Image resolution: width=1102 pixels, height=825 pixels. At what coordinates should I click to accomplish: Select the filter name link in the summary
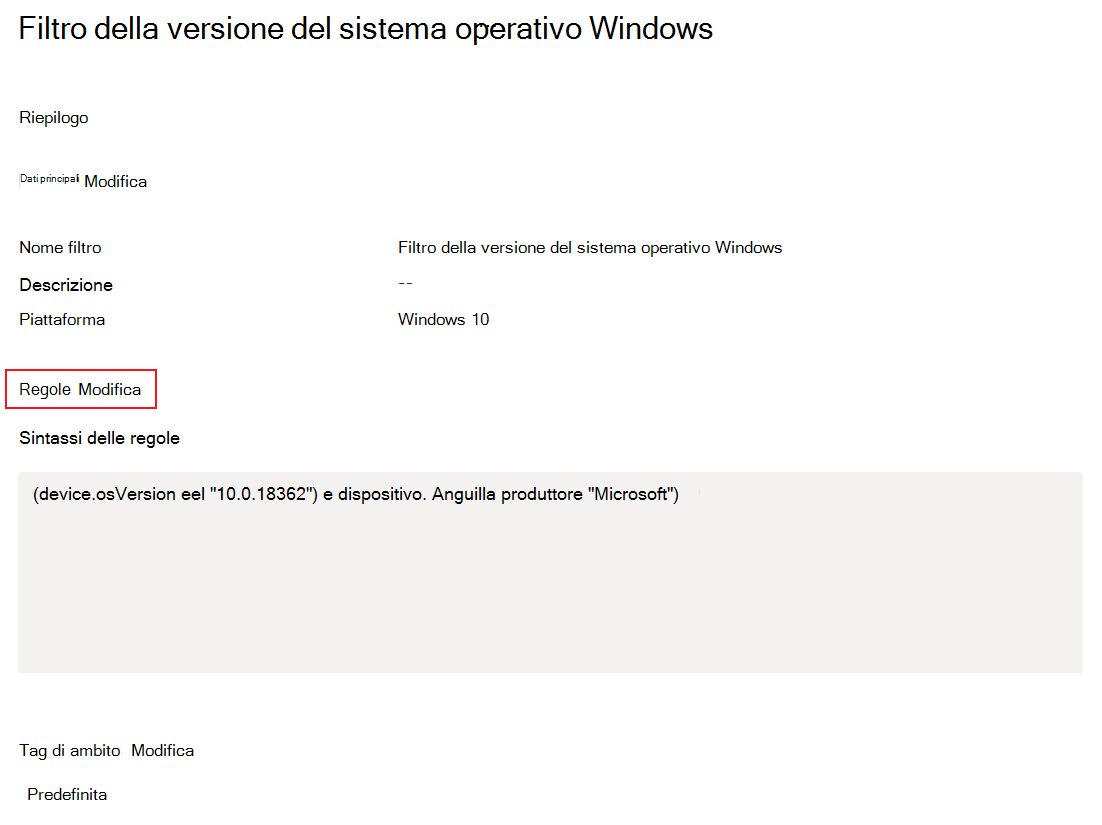[589, 247]
